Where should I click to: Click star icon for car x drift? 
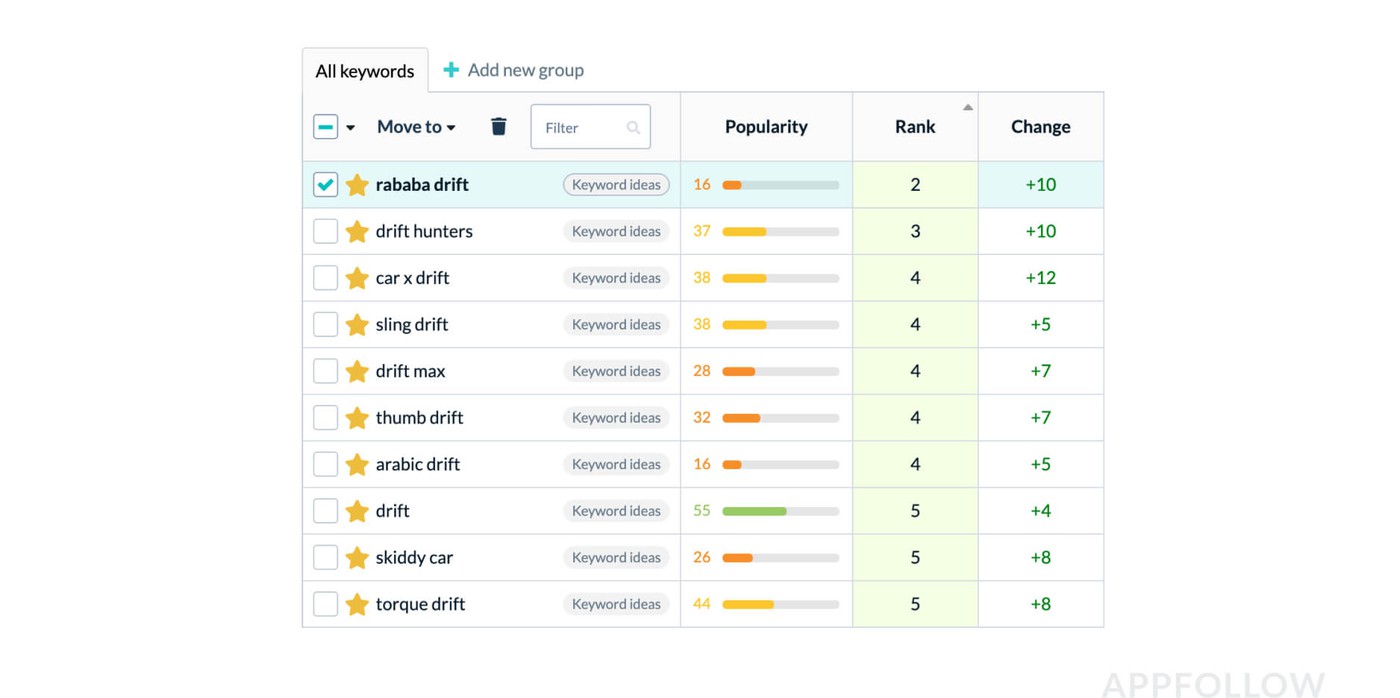(x=357, y=278)
